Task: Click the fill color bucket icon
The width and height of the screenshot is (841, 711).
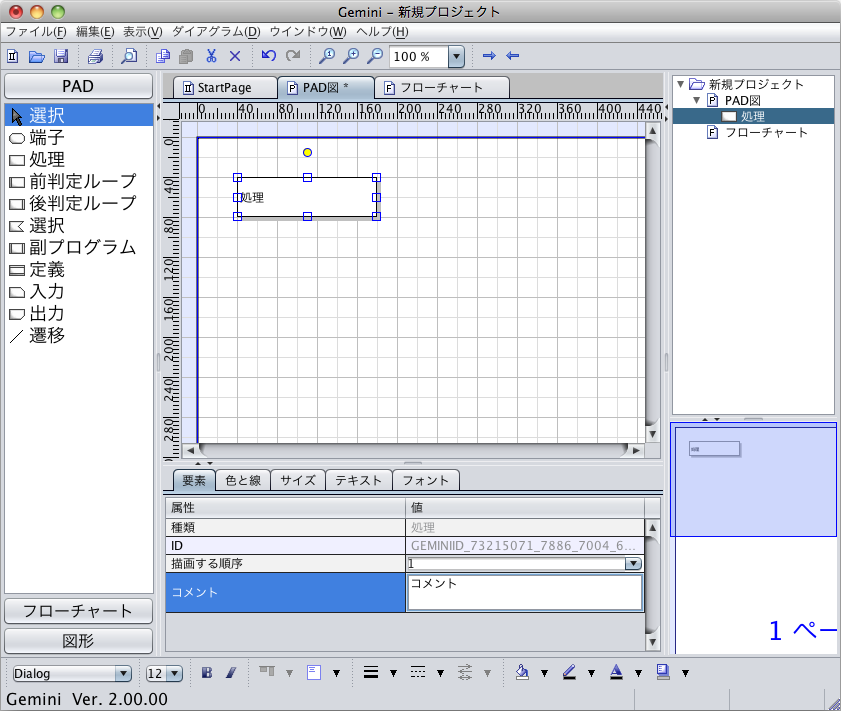Action: point(522,672)
